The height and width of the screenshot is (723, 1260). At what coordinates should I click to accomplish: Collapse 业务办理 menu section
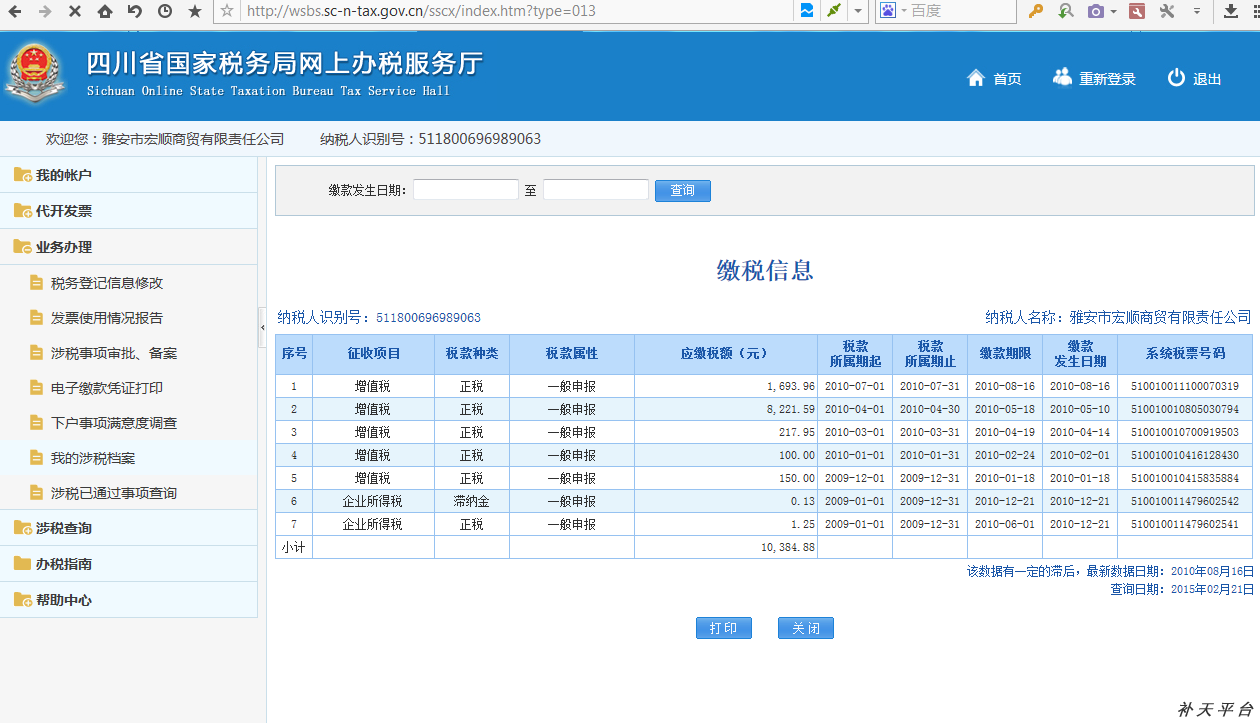tap(128, 247)
